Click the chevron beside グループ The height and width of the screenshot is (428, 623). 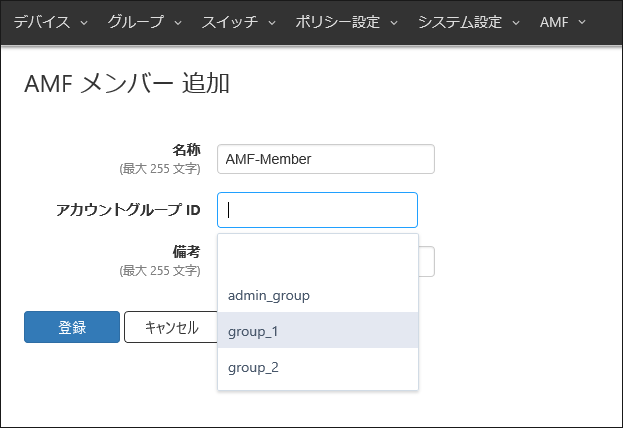click(177, 22)
